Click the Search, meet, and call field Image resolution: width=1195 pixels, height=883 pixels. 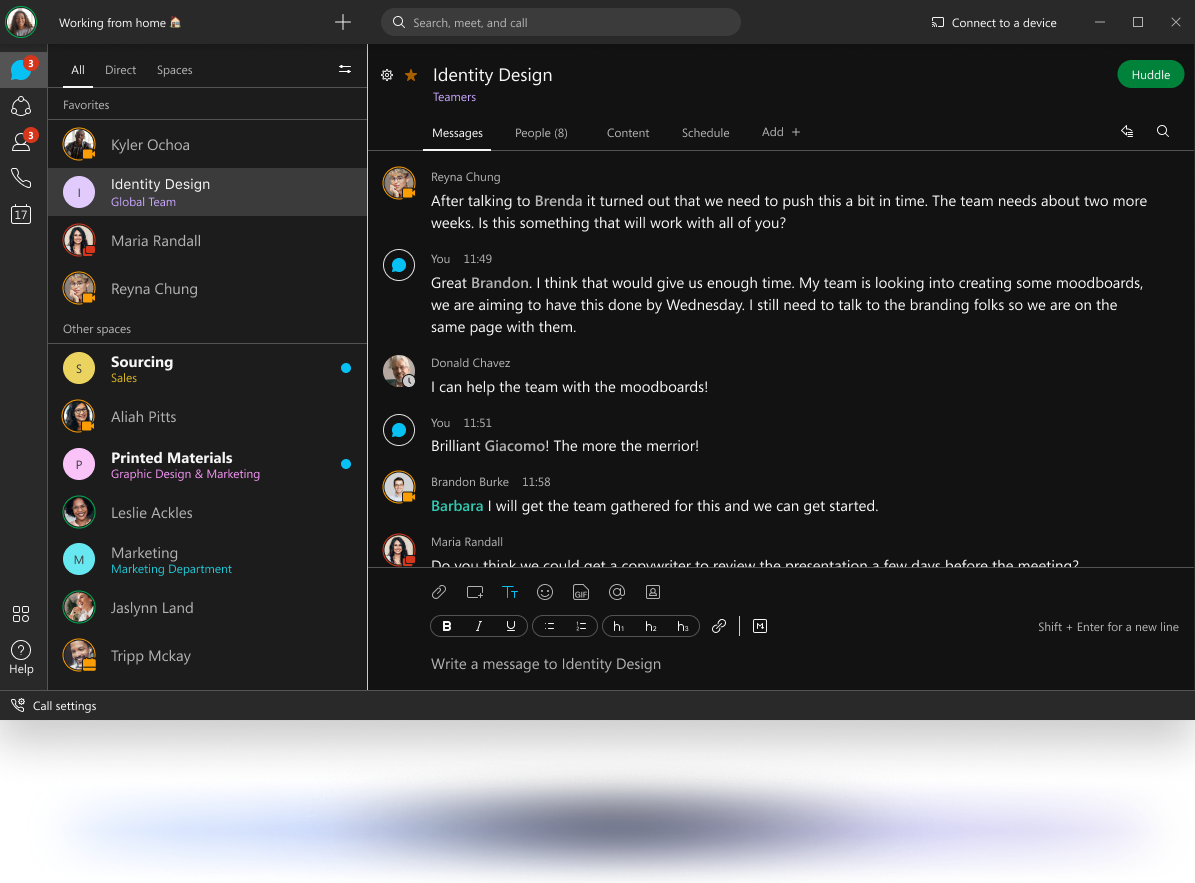pyautogui.click(x=561, y=22)
